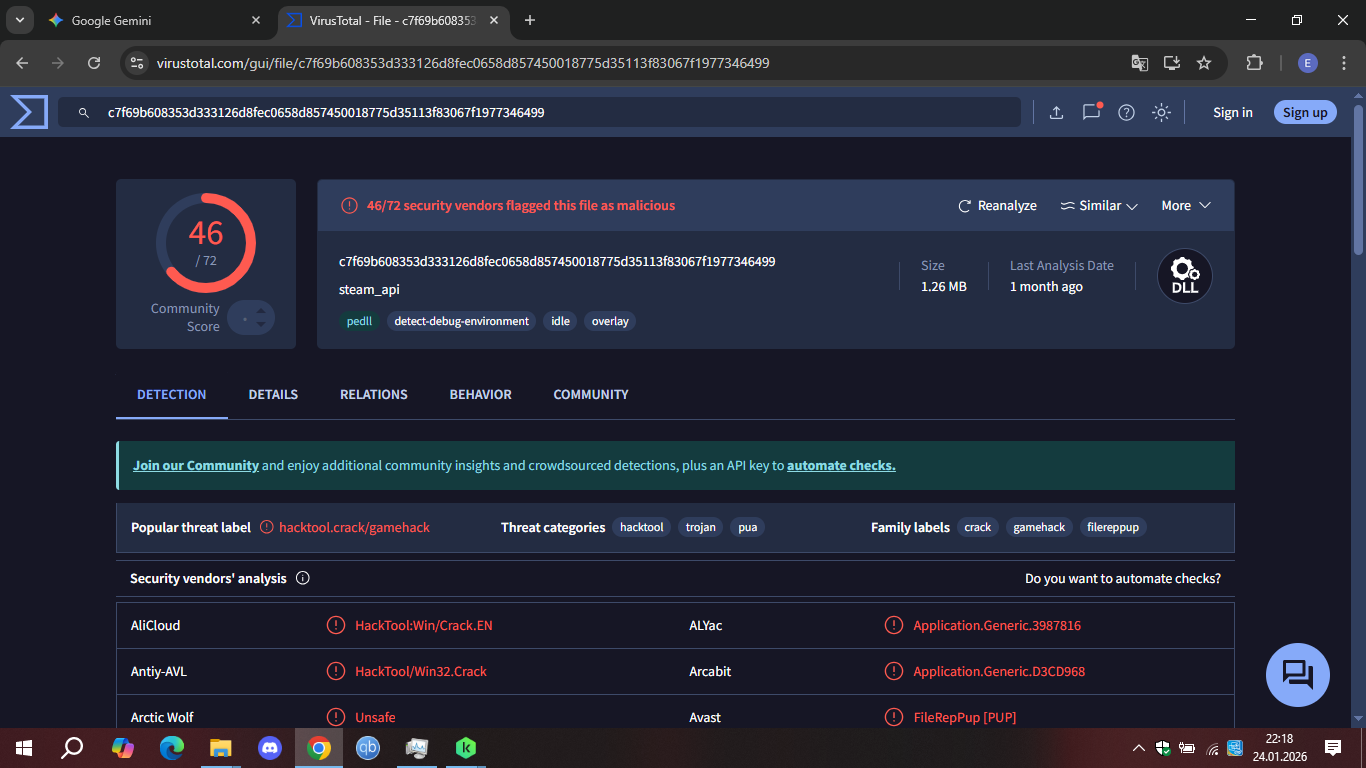Viewport: 1366px width, 768px height.
Task: Click the Google Translate page icon
Action: point(1140,63)
